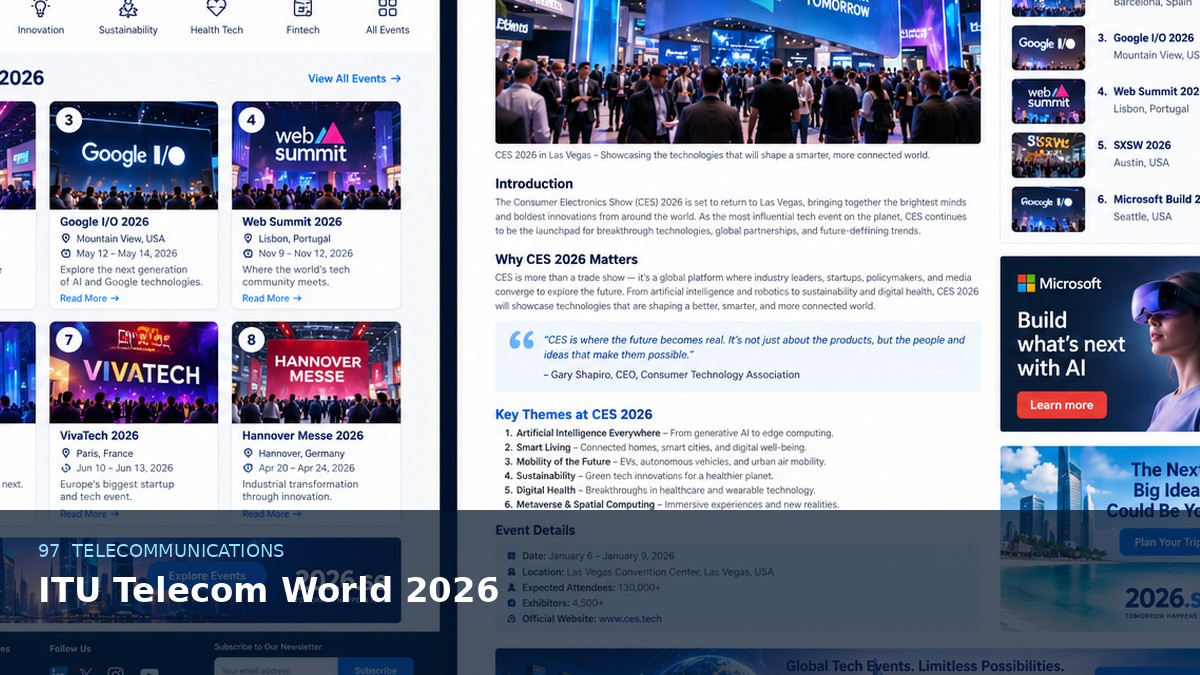This screenshot has width=1200, height=675.
Task: Click the clock icon beside May 12 – May 14, 2026
Action: coord(66,254)
